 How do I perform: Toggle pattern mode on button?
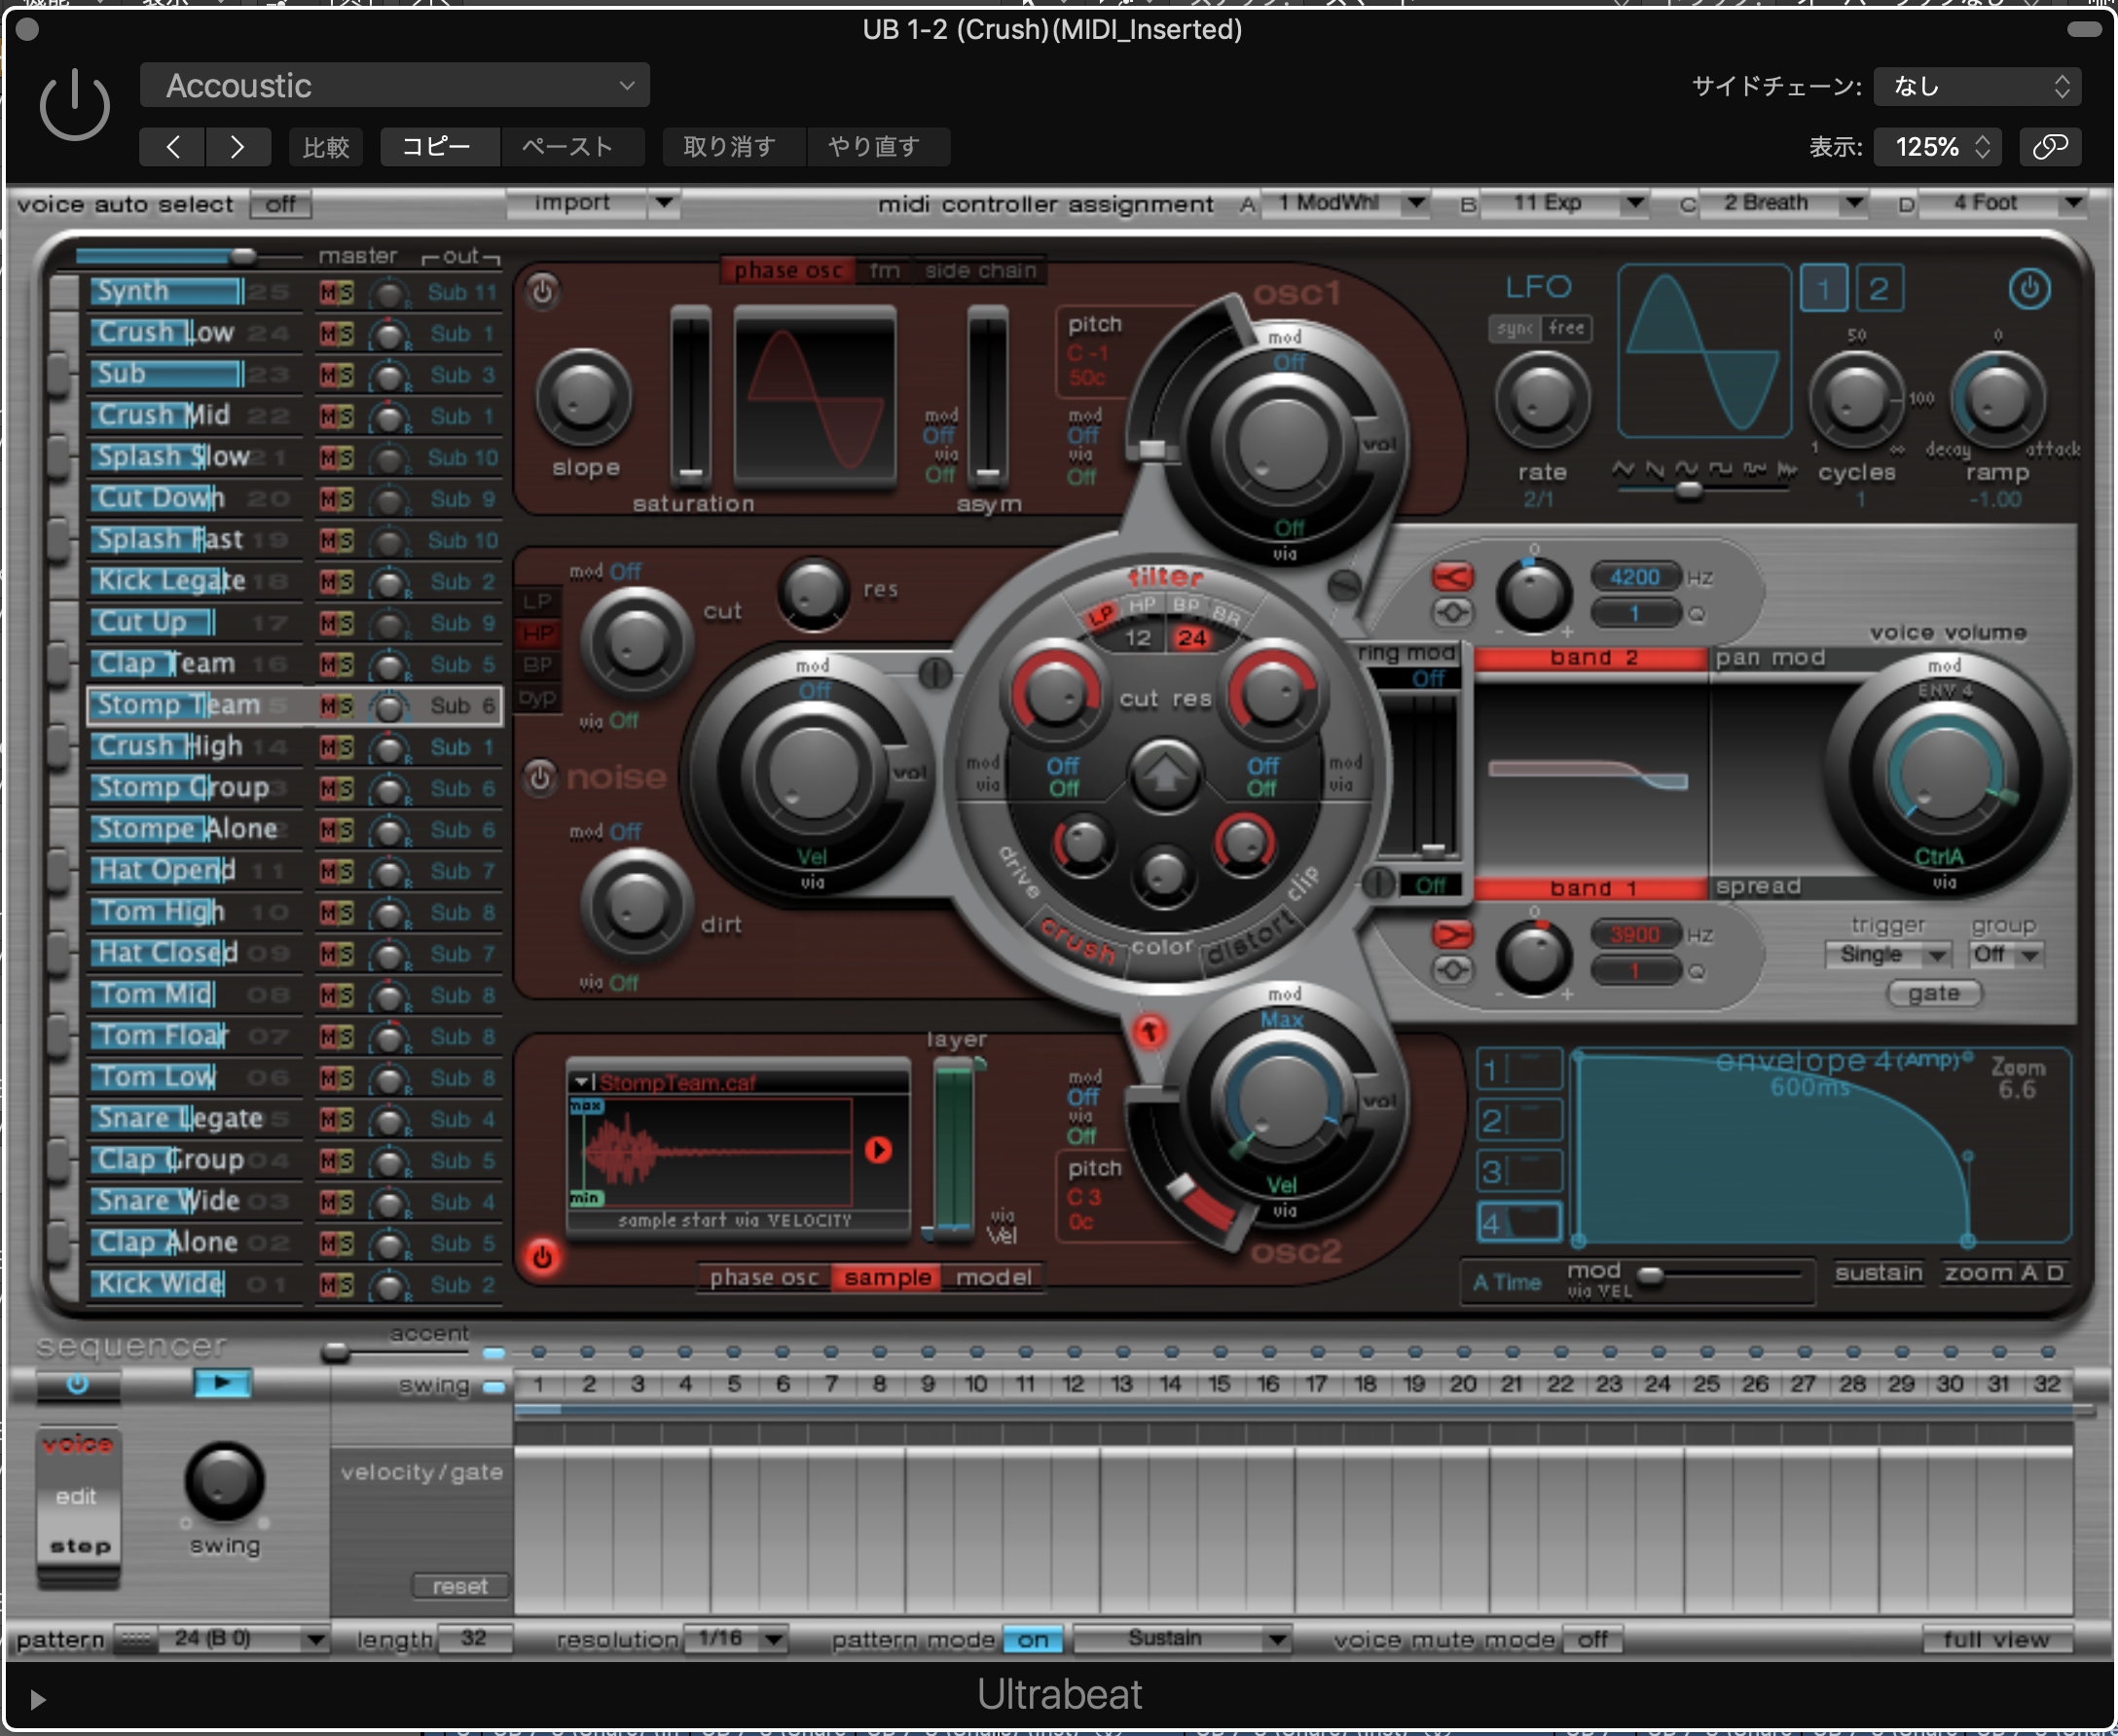click(1033, 1640)
